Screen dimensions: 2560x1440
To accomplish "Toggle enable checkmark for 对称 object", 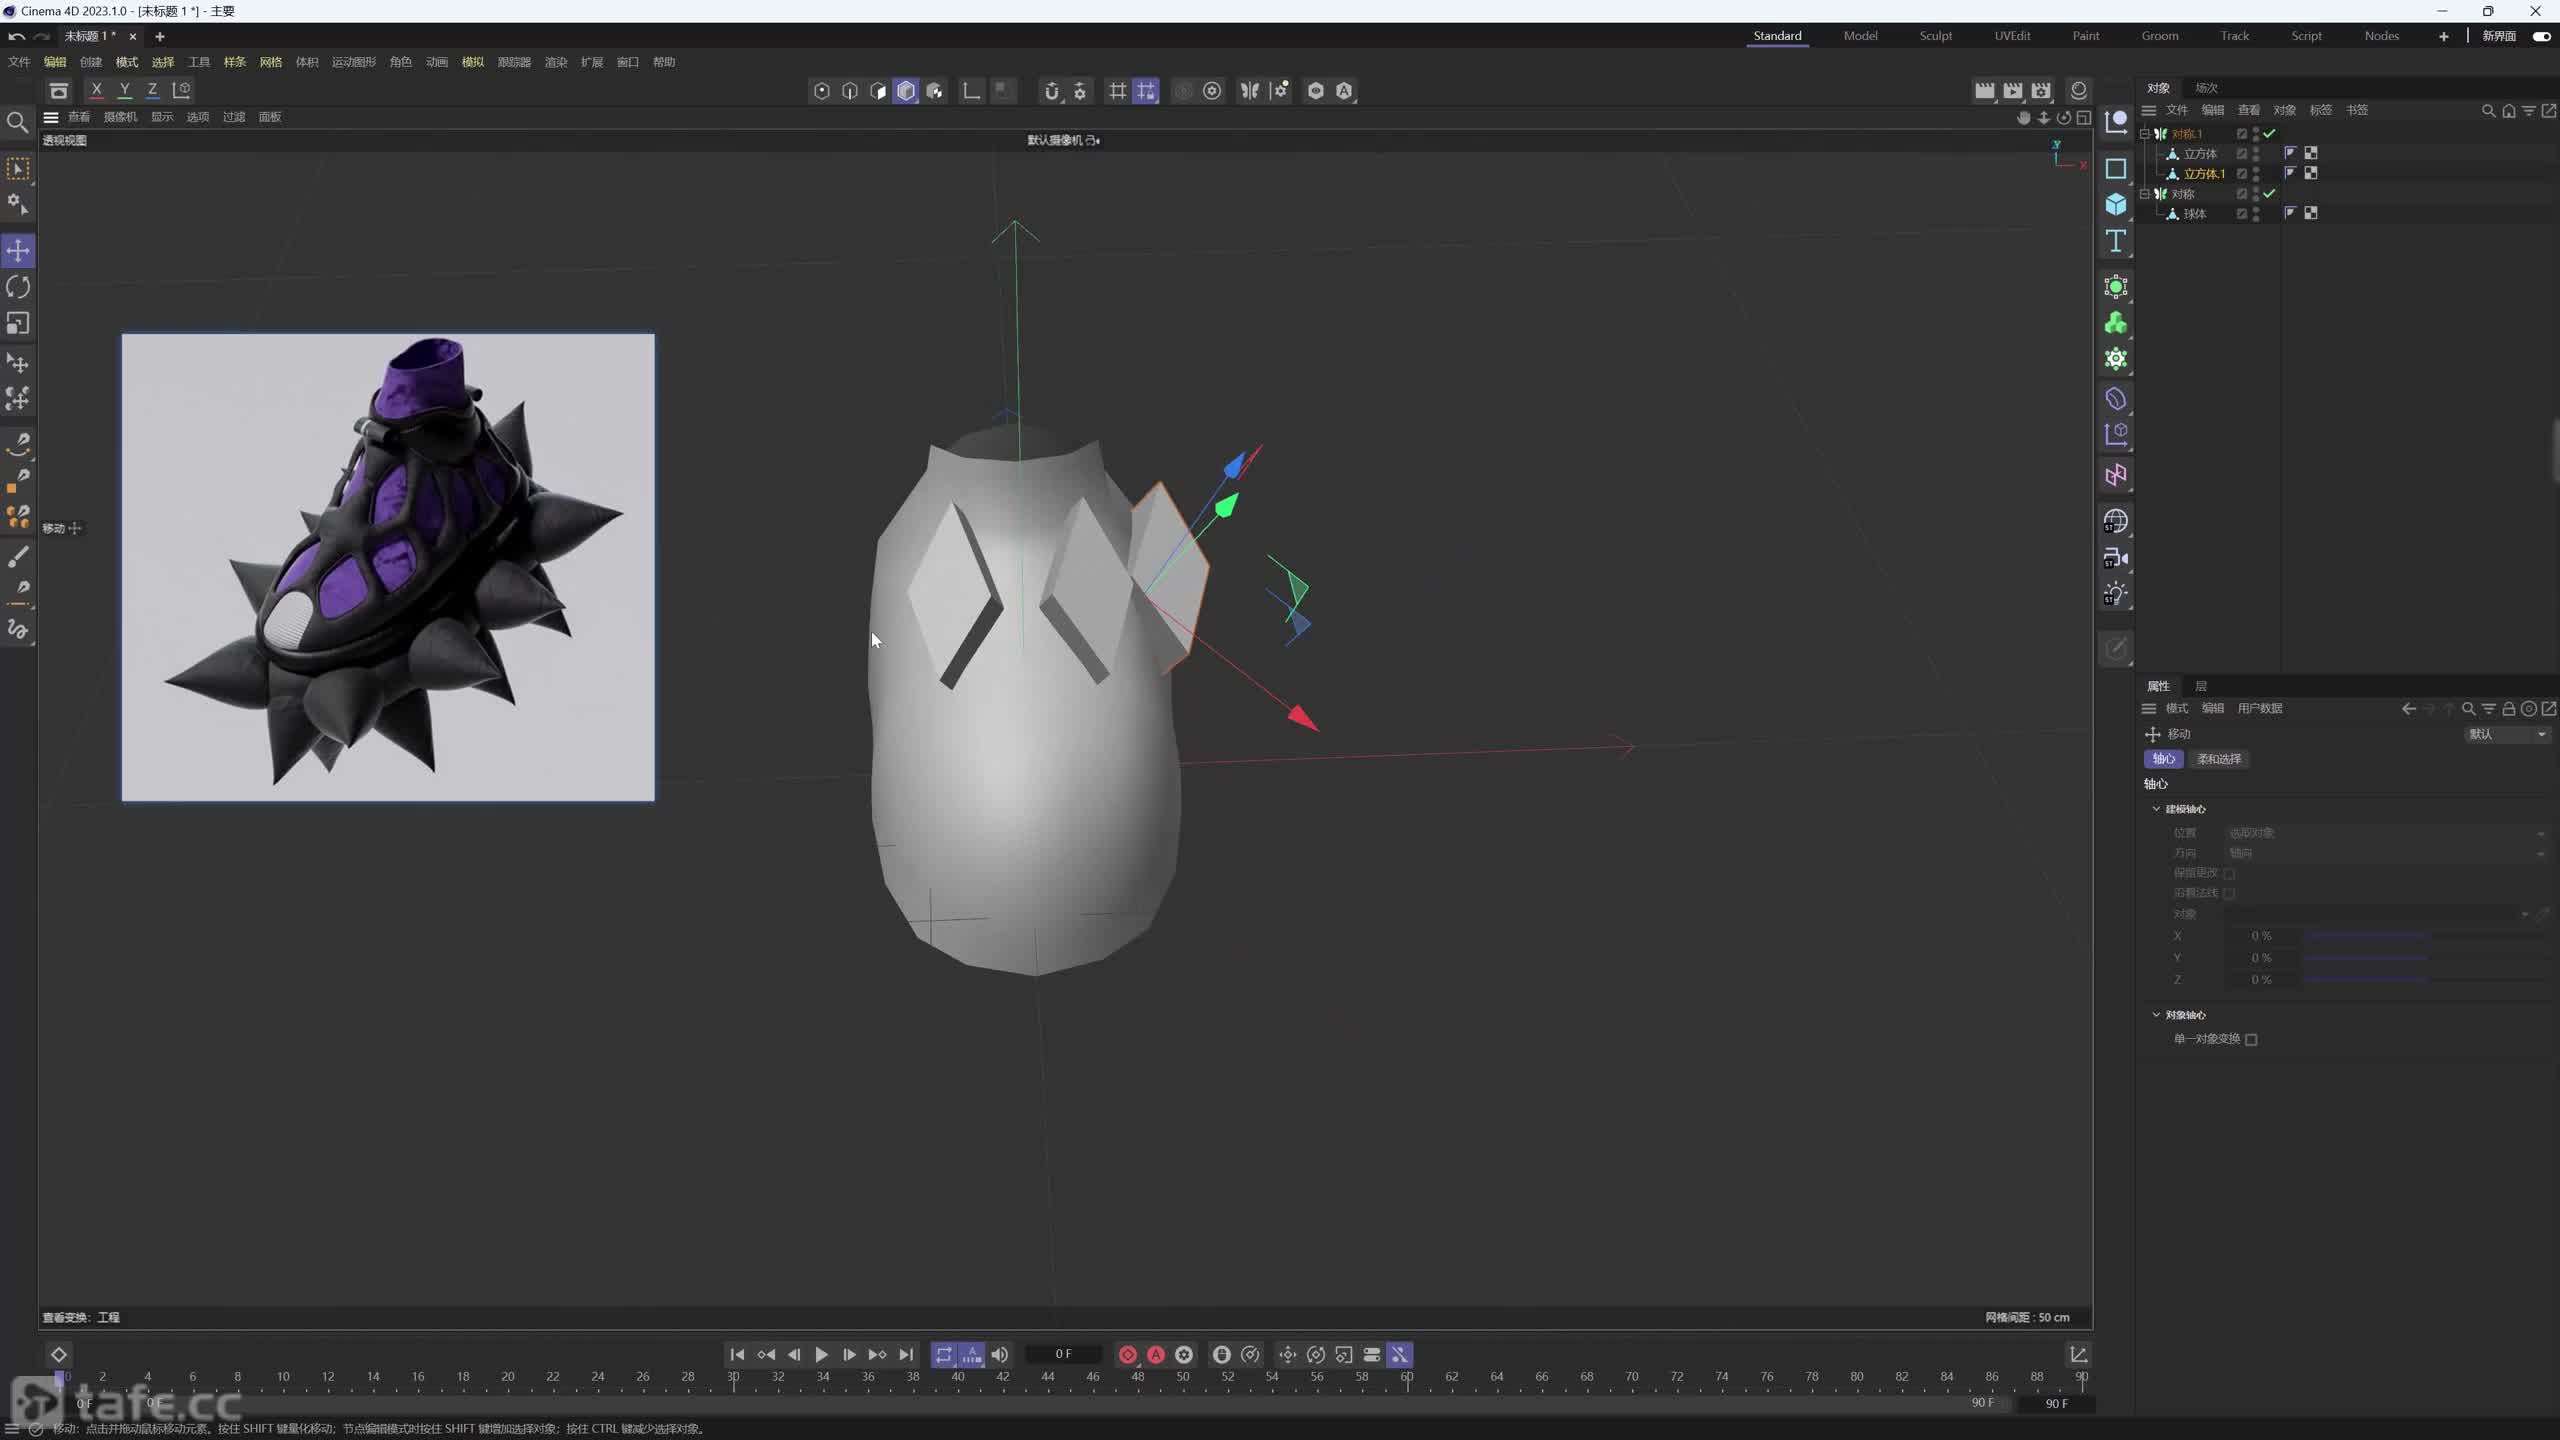I will [x=2270, y=193].
